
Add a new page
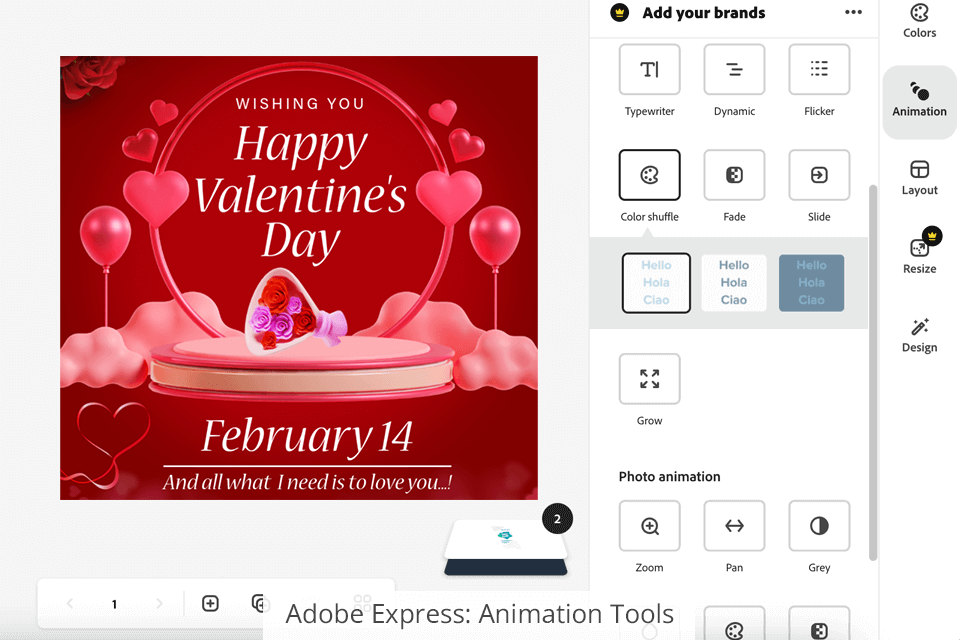tap(210, 604)
